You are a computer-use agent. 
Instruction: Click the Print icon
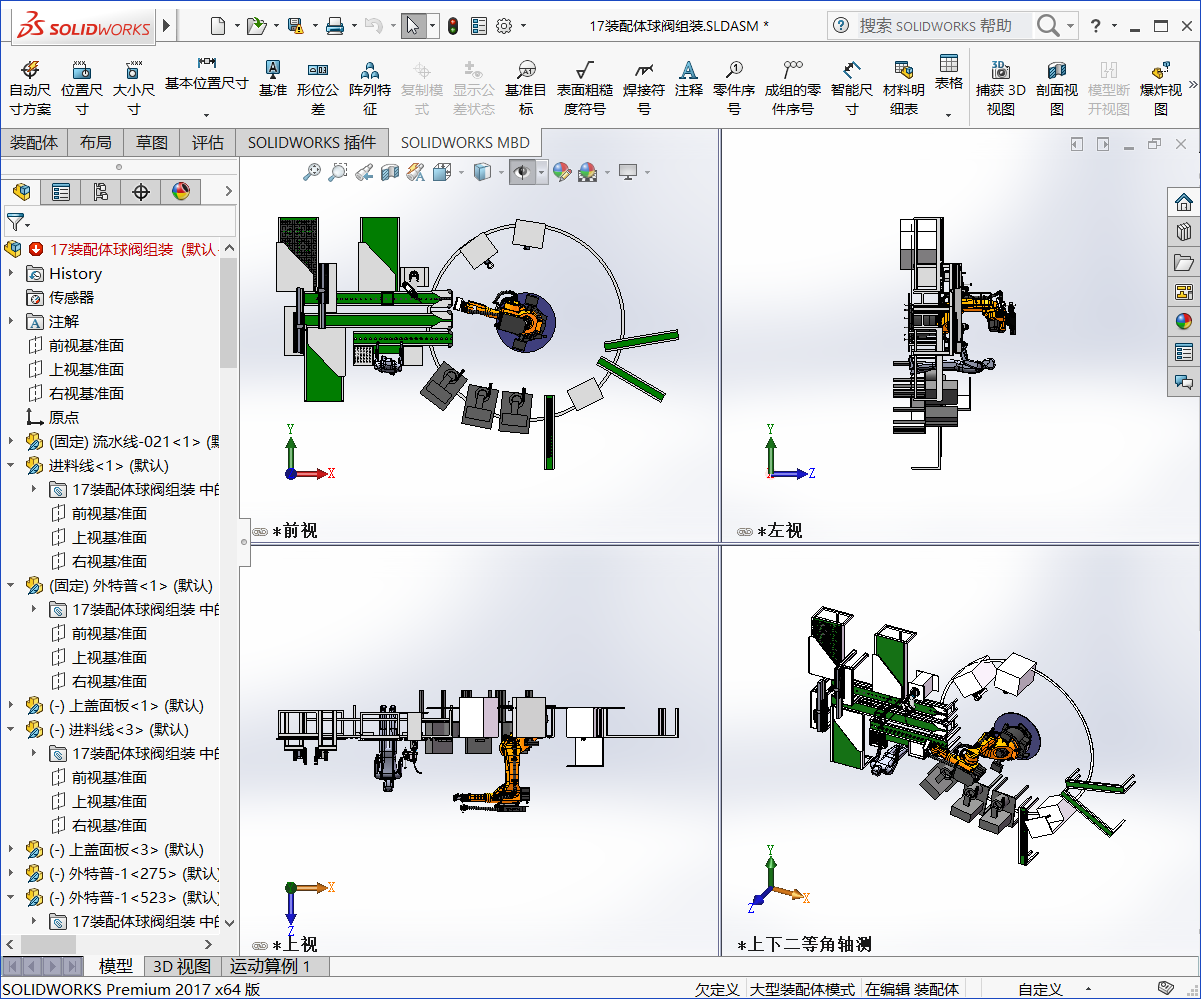tap(336, 25)
